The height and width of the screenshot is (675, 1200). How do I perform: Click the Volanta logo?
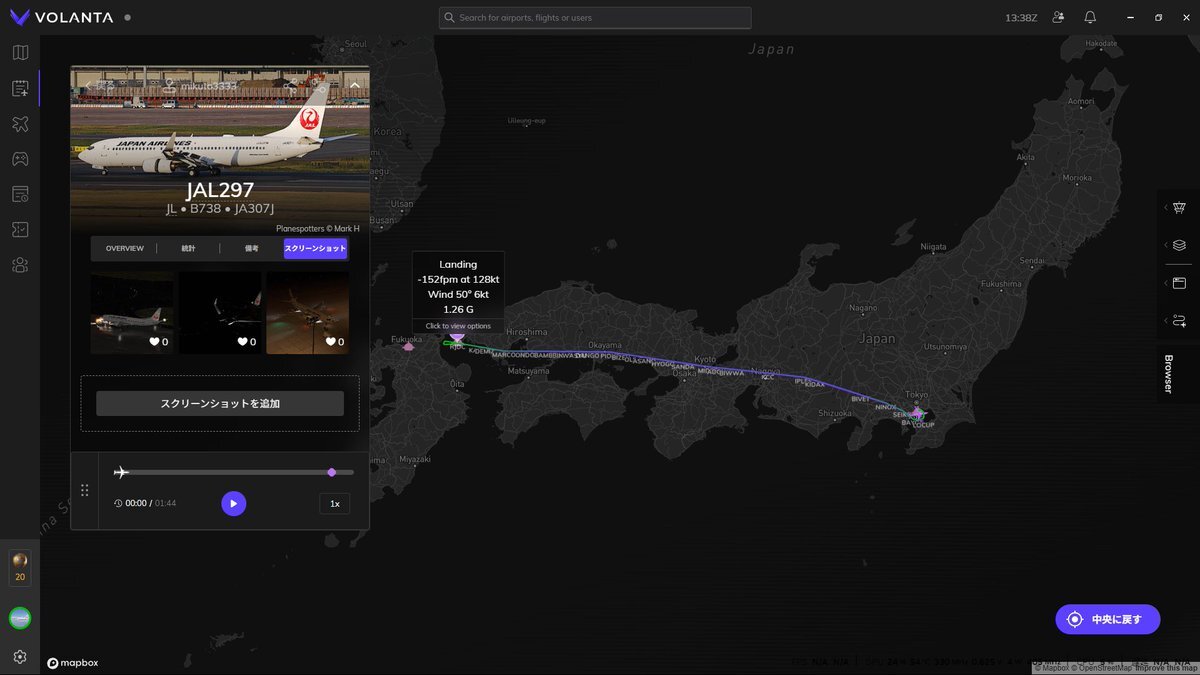point(62,18)
